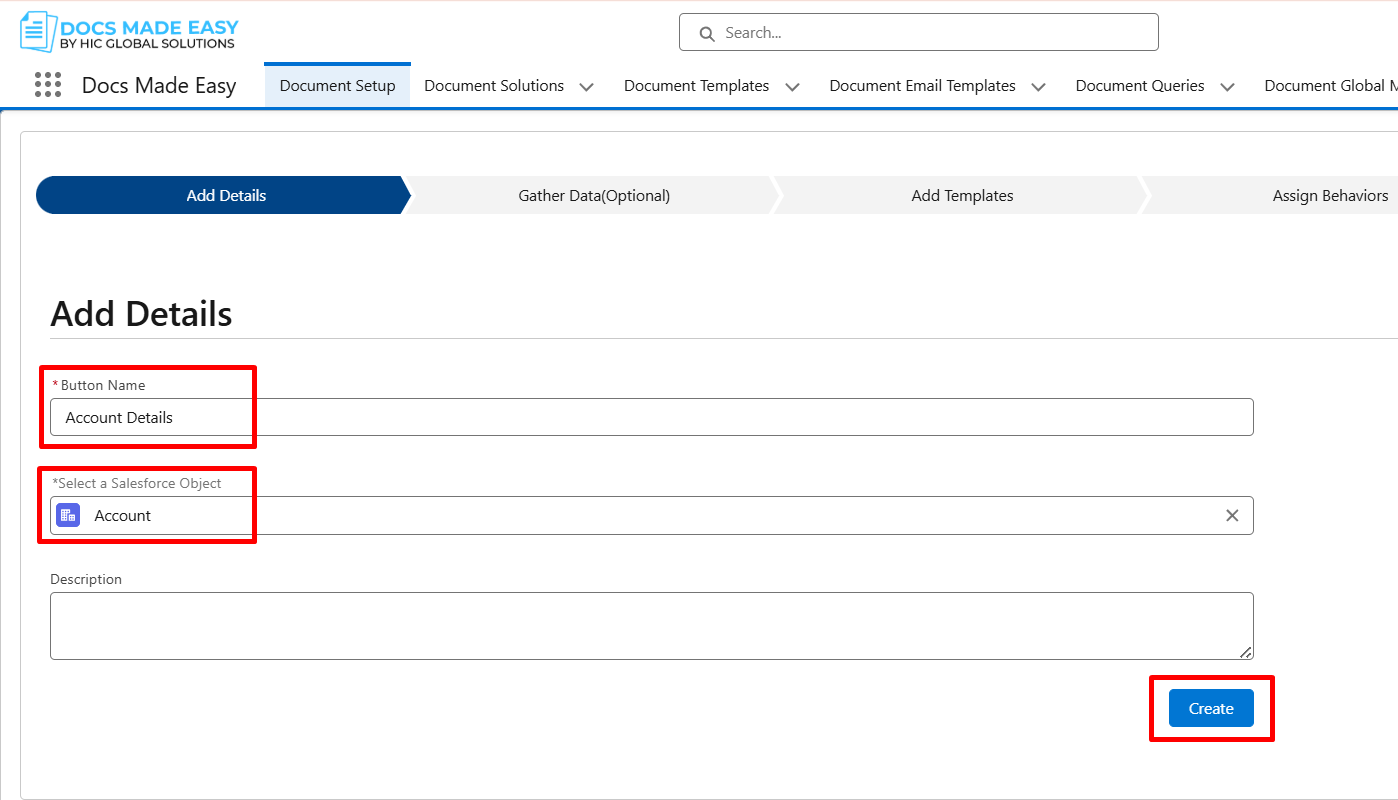Focus the global Search box
This screenshot has height=800, width=1398.
coord(930,33)
